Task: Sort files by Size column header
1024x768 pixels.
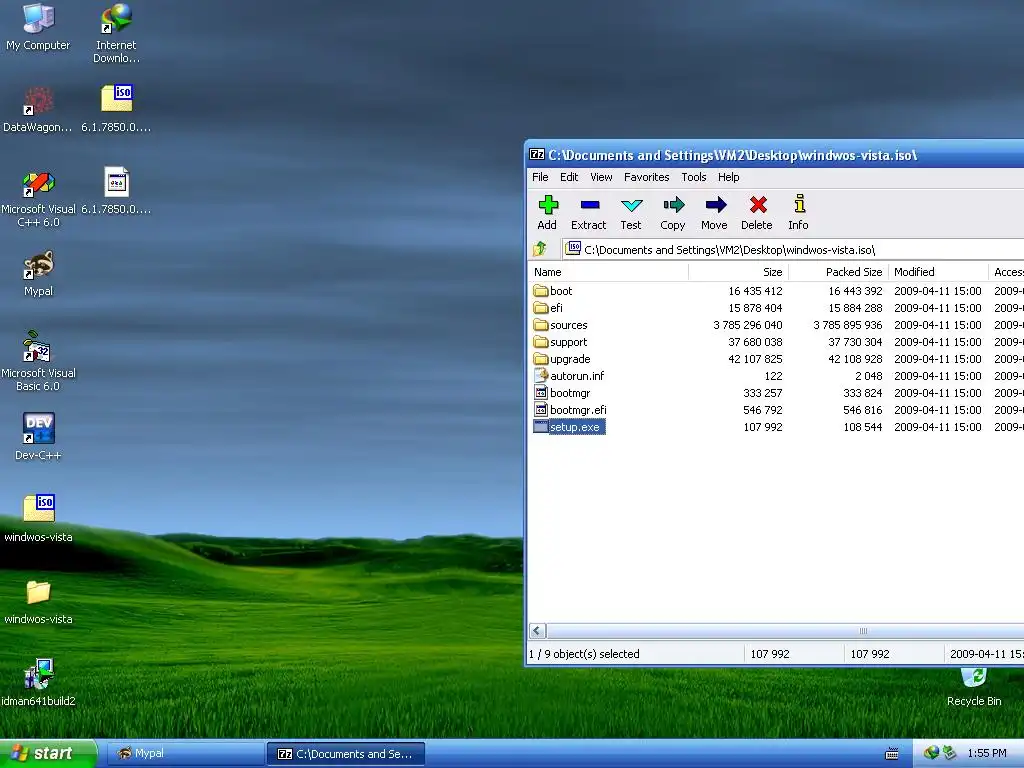Action: [x=739, y=272]
